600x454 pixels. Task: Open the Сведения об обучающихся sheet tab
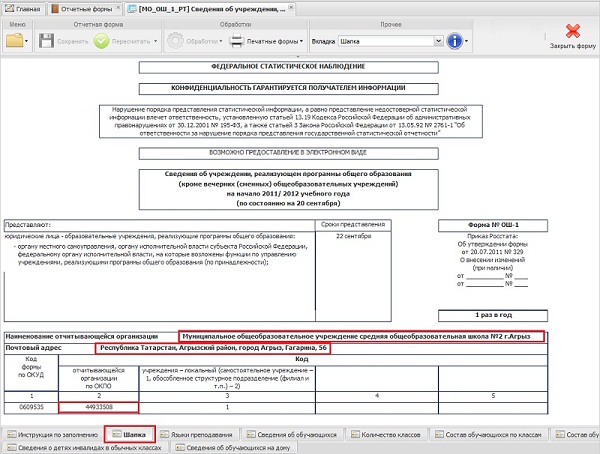292,434
